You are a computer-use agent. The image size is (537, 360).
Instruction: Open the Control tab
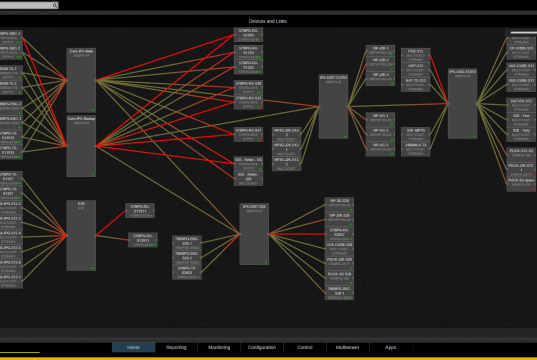[305, 347]
